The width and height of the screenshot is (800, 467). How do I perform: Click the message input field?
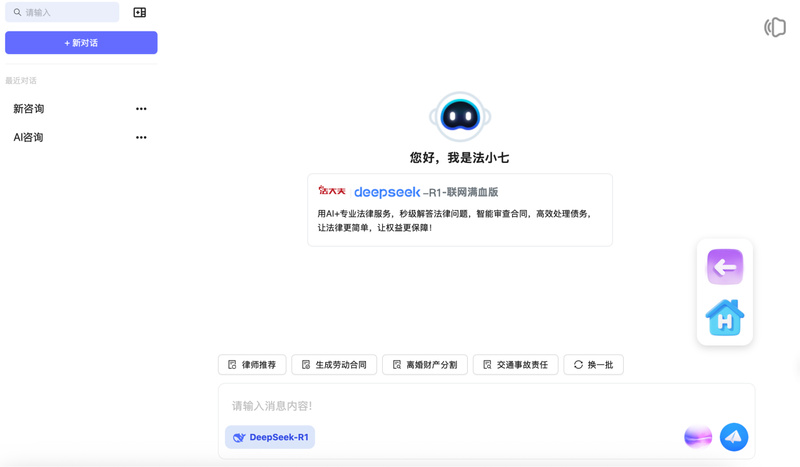pyautogui.click(x=486, y=406)
